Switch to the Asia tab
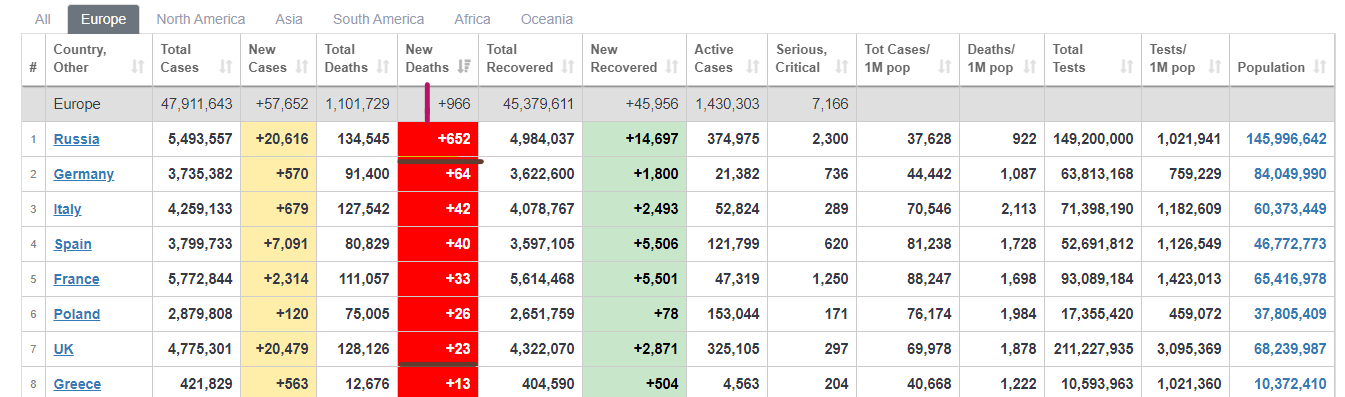The image size is (1345, 397). (289, 19)
